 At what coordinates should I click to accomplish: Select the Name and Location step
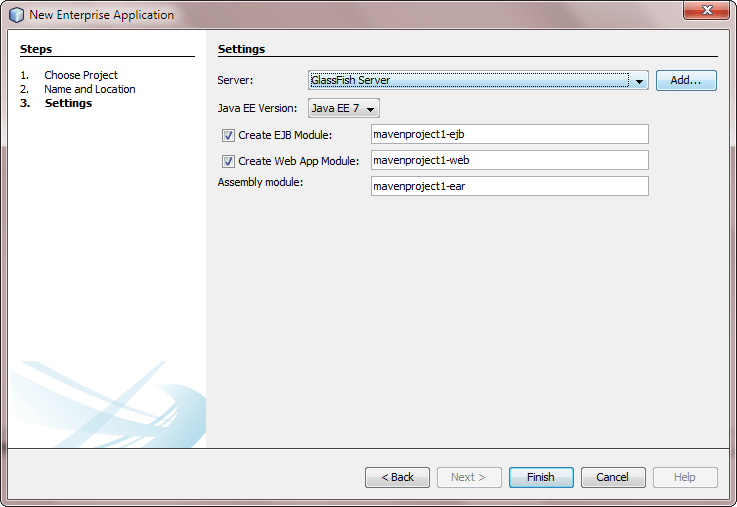[x=89, y=89]
